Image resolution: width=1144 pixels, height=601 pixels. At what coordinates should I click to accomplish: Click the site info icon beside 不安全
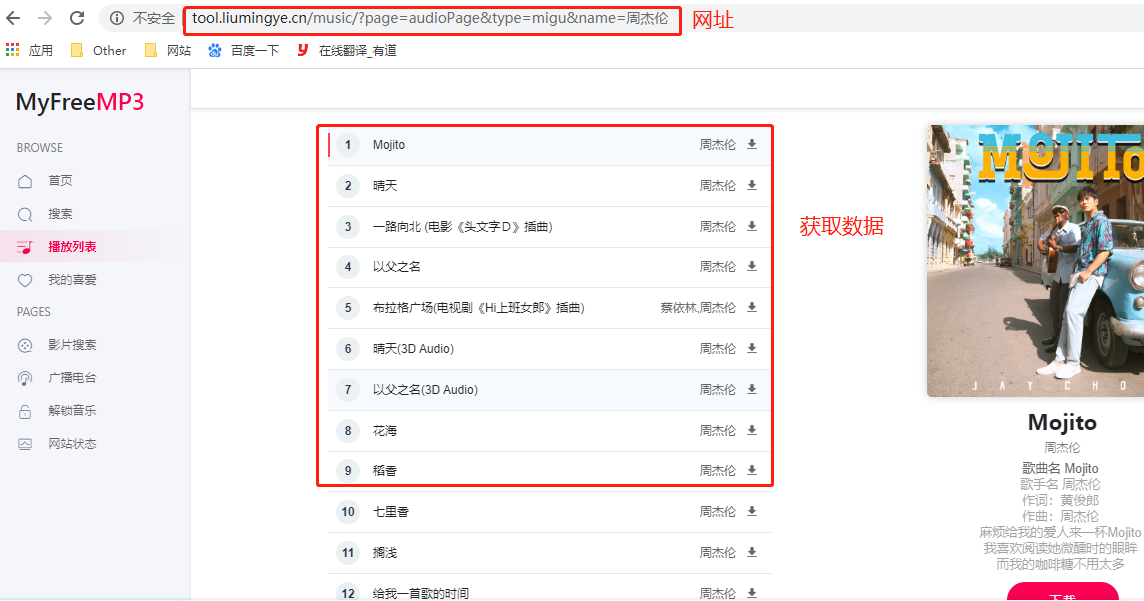coord(117,18)
